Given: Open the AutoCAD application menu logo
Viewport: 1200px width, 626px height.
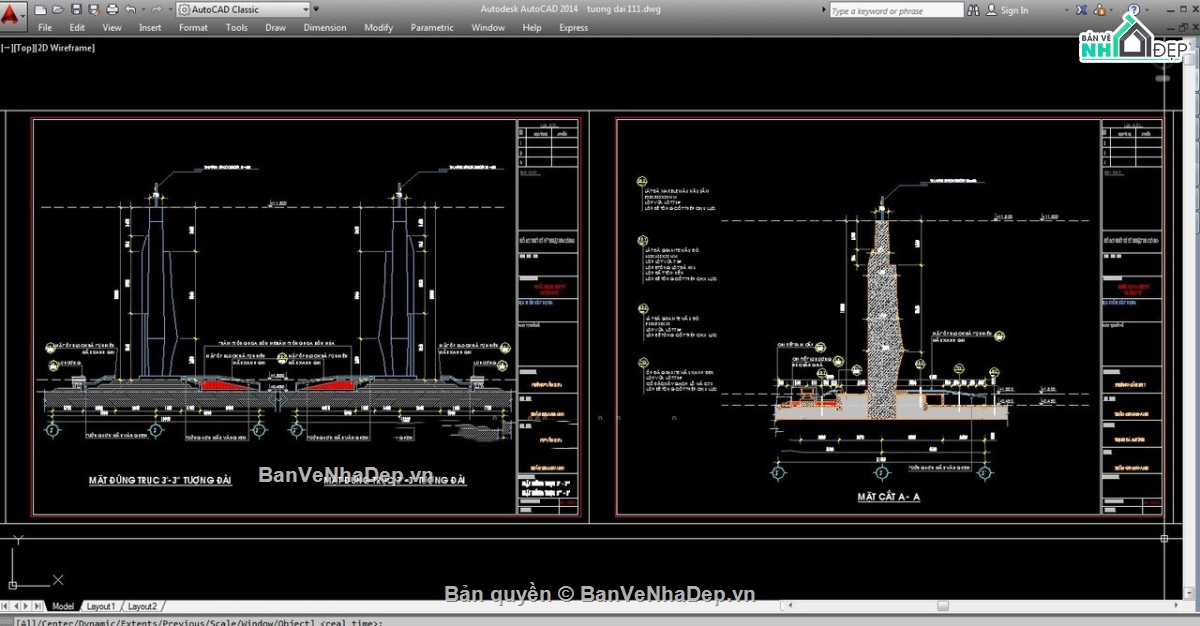Looking at the screenshot, I should point(14,14).
